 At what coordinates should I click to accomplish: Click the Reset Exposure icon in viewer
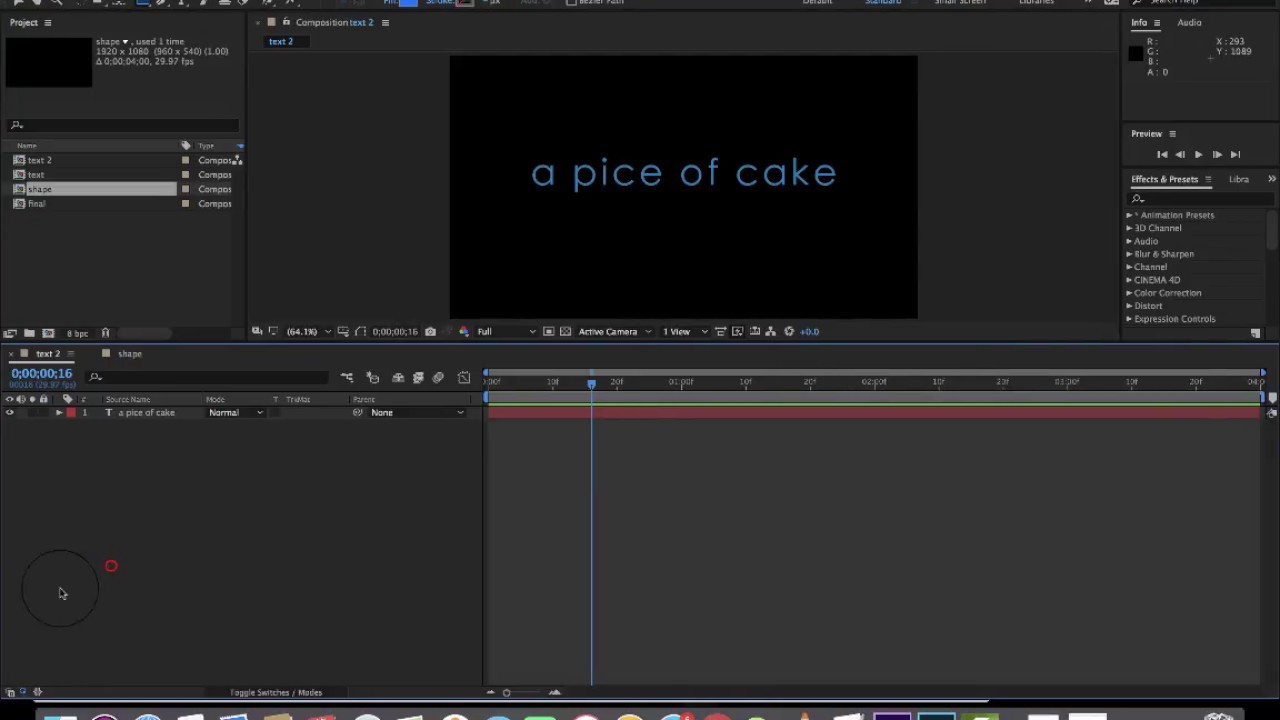[x=789, y=331]
